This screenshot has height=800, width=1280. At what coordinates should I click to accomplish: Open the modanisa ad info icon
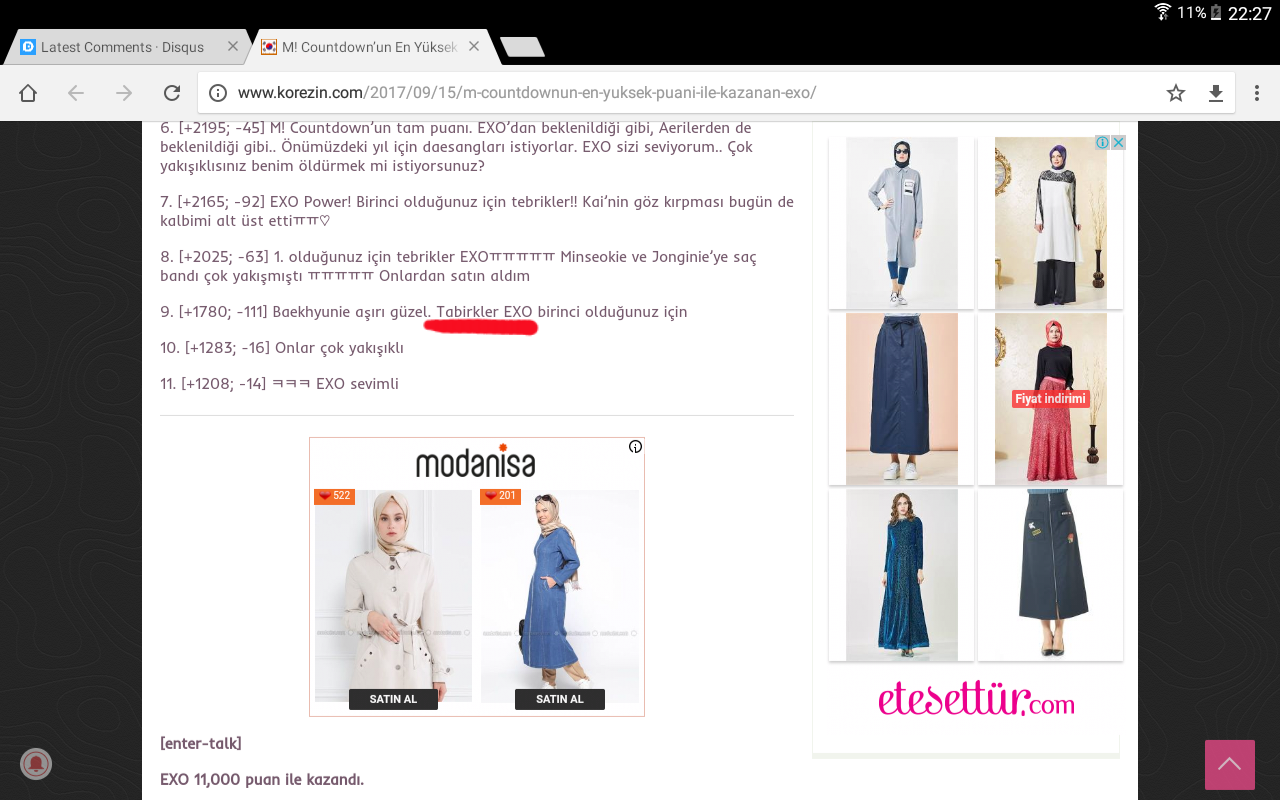click(x=635, y=447)
